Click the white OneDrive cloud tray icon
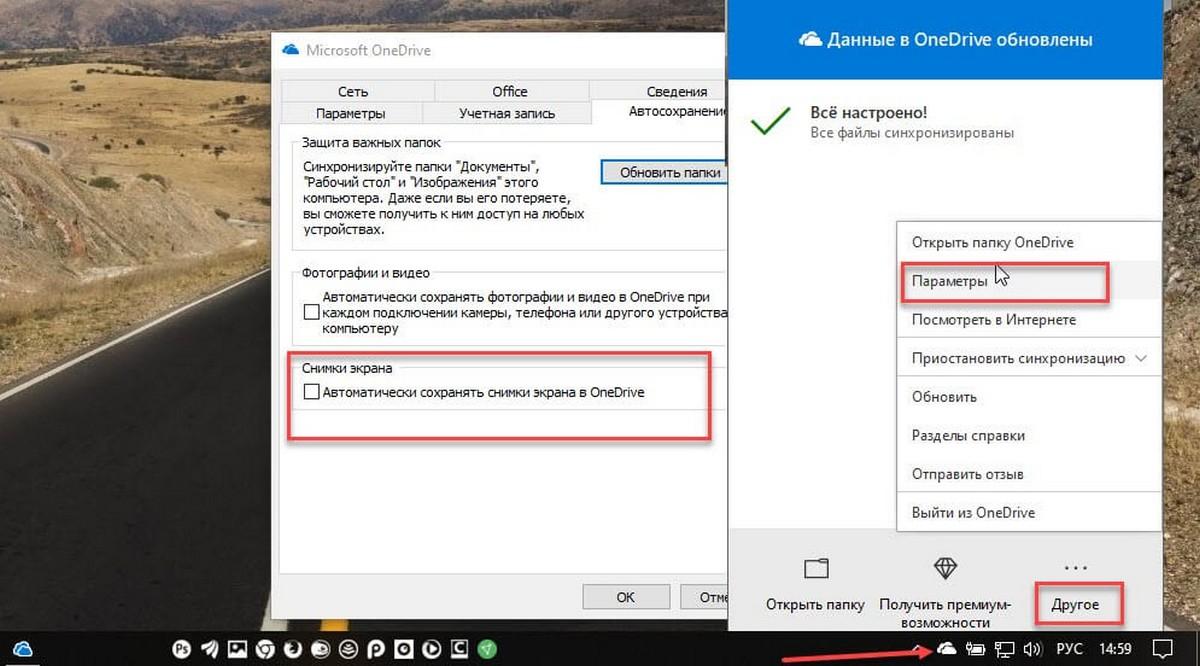The width and height of the screenshot is (1200, 666). point(946,649)
